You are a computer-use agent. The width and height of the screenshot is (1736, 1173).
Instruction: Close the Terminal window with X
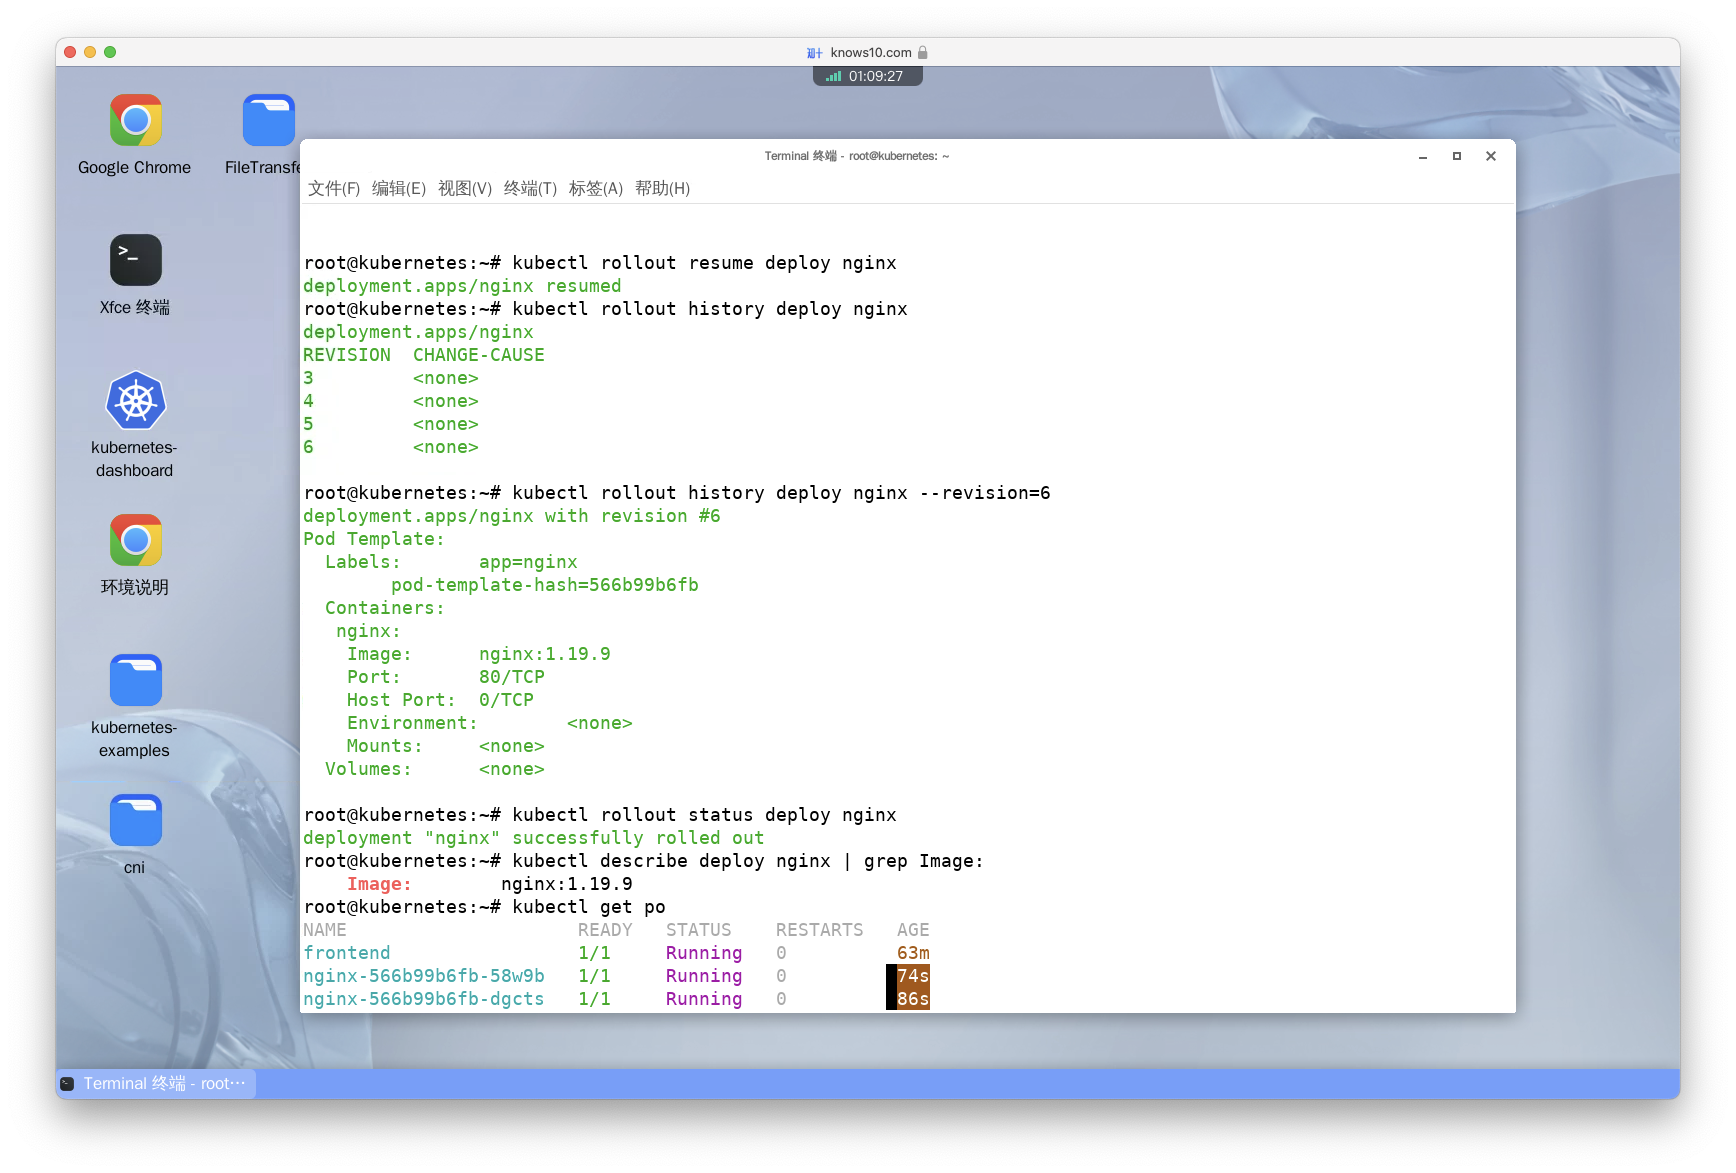[1491, 156]
